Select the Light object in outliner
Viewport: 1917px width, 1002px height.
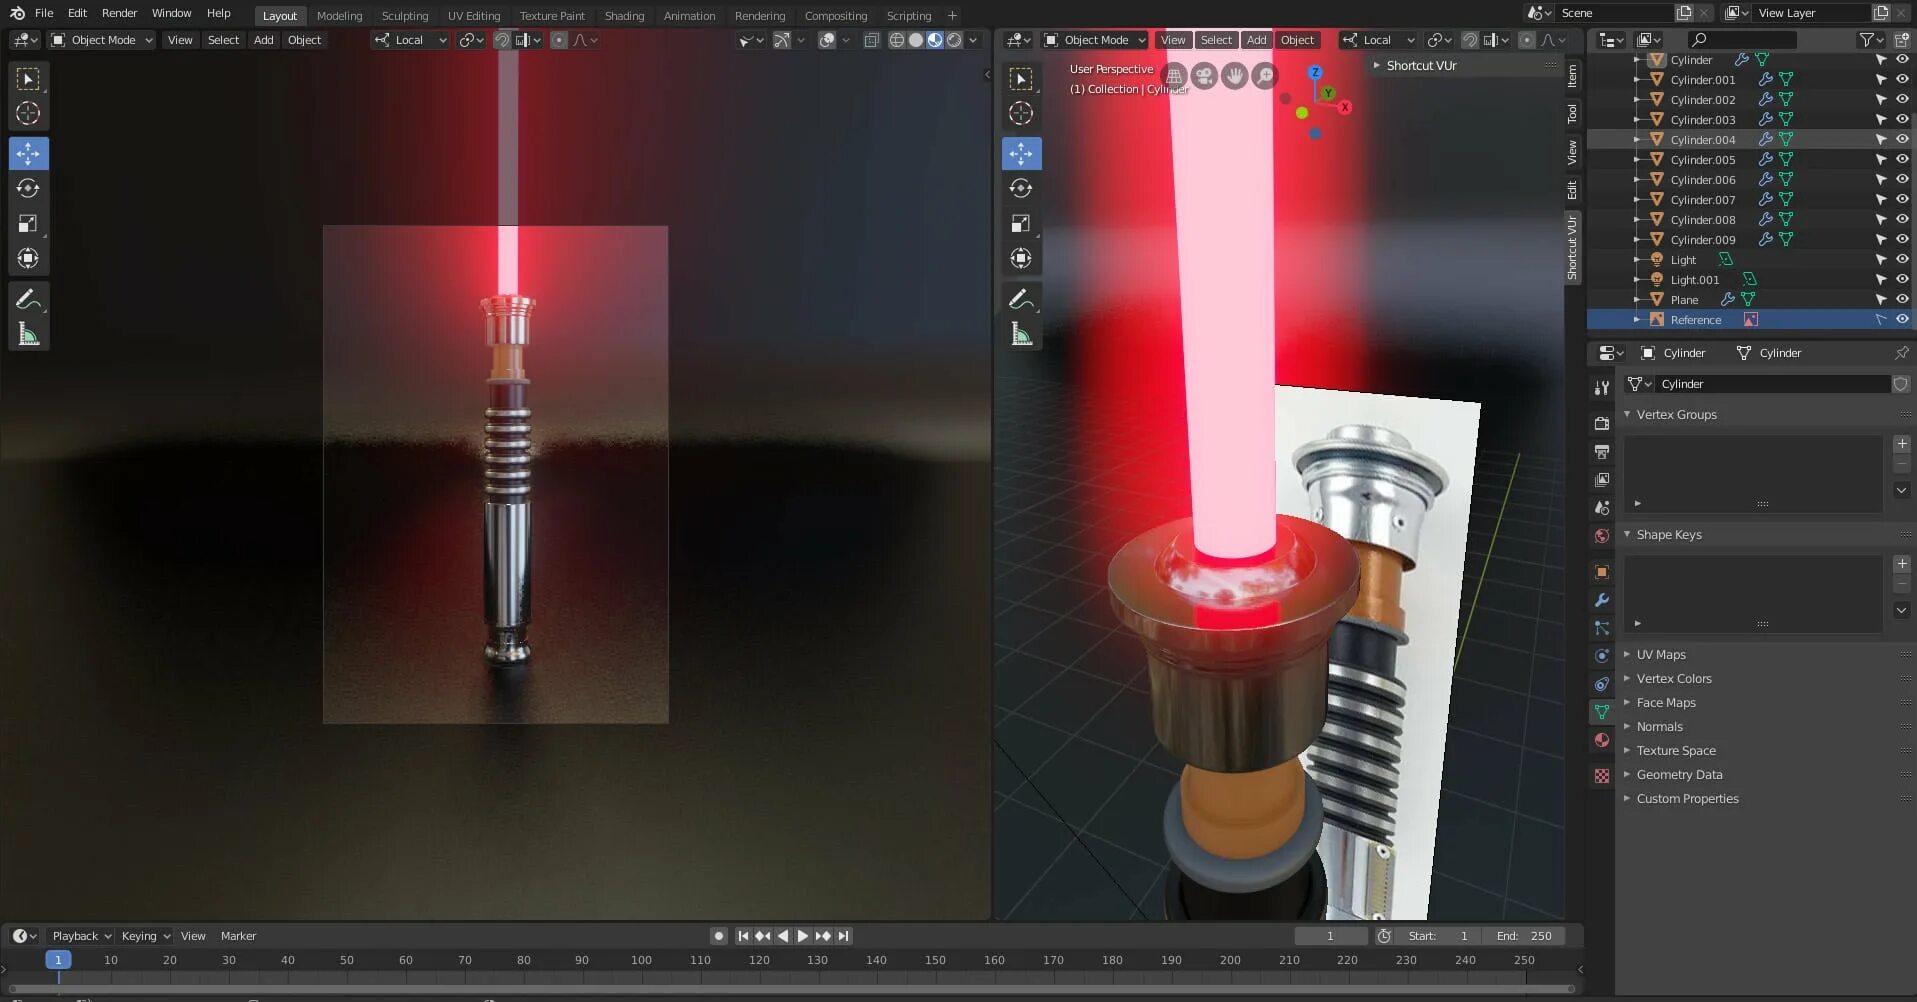tap(1683, 260)
